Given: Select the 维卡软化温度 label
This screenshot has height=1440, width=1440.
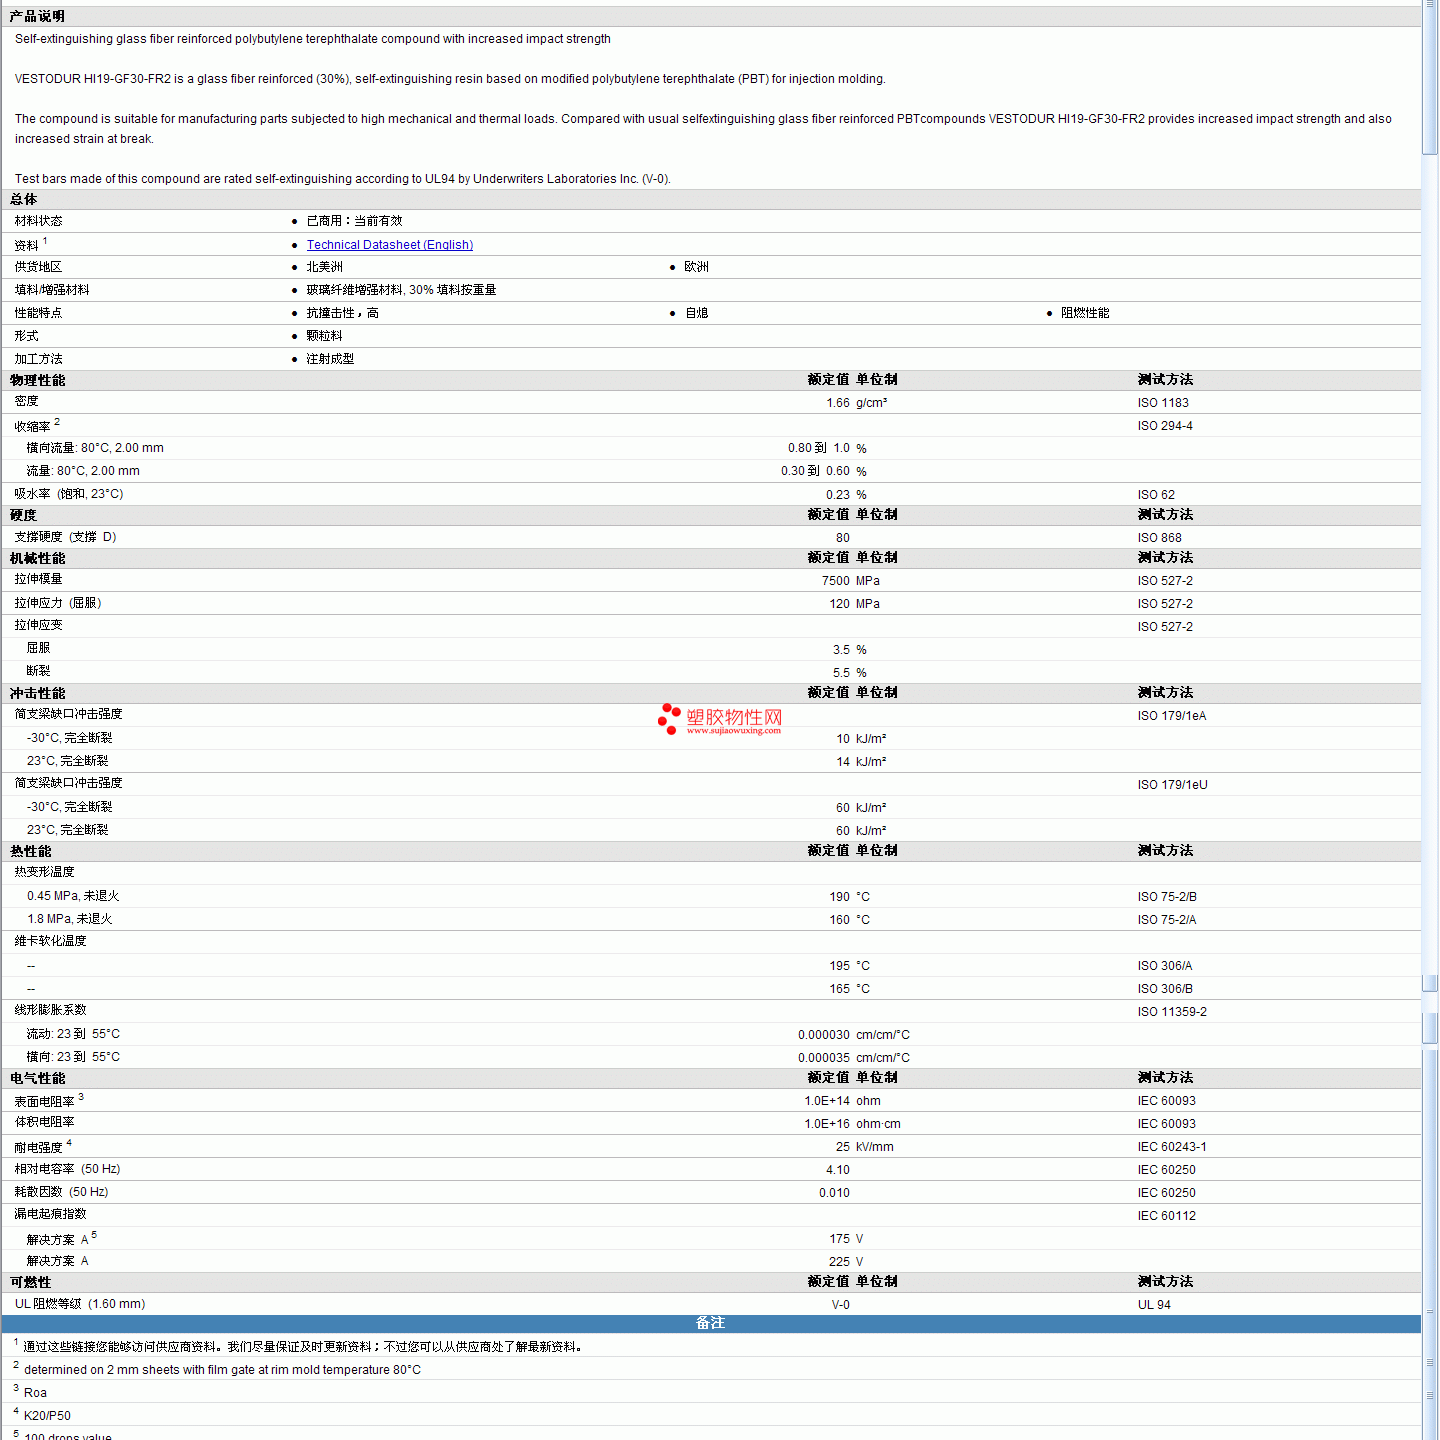Looking at the screenshot, I should (50, 941).
